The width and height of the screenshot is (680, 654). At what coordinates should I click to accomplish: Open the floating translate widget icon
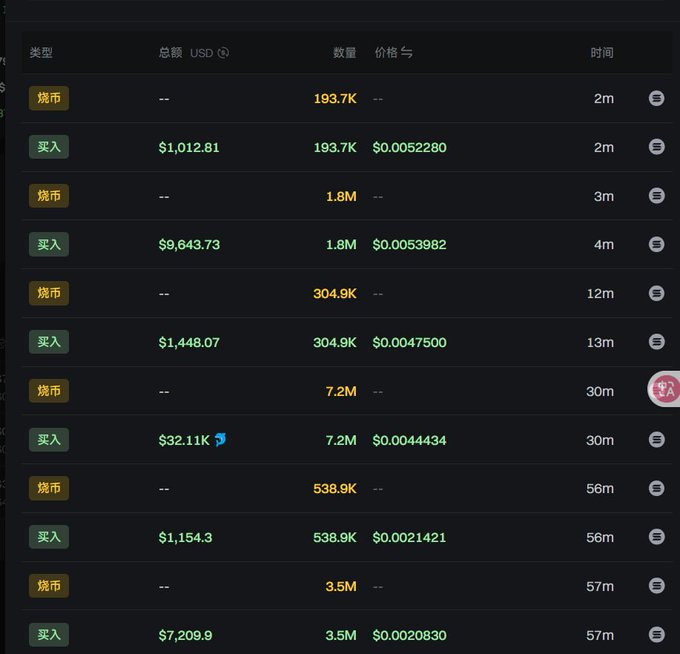tap(665, 388)
